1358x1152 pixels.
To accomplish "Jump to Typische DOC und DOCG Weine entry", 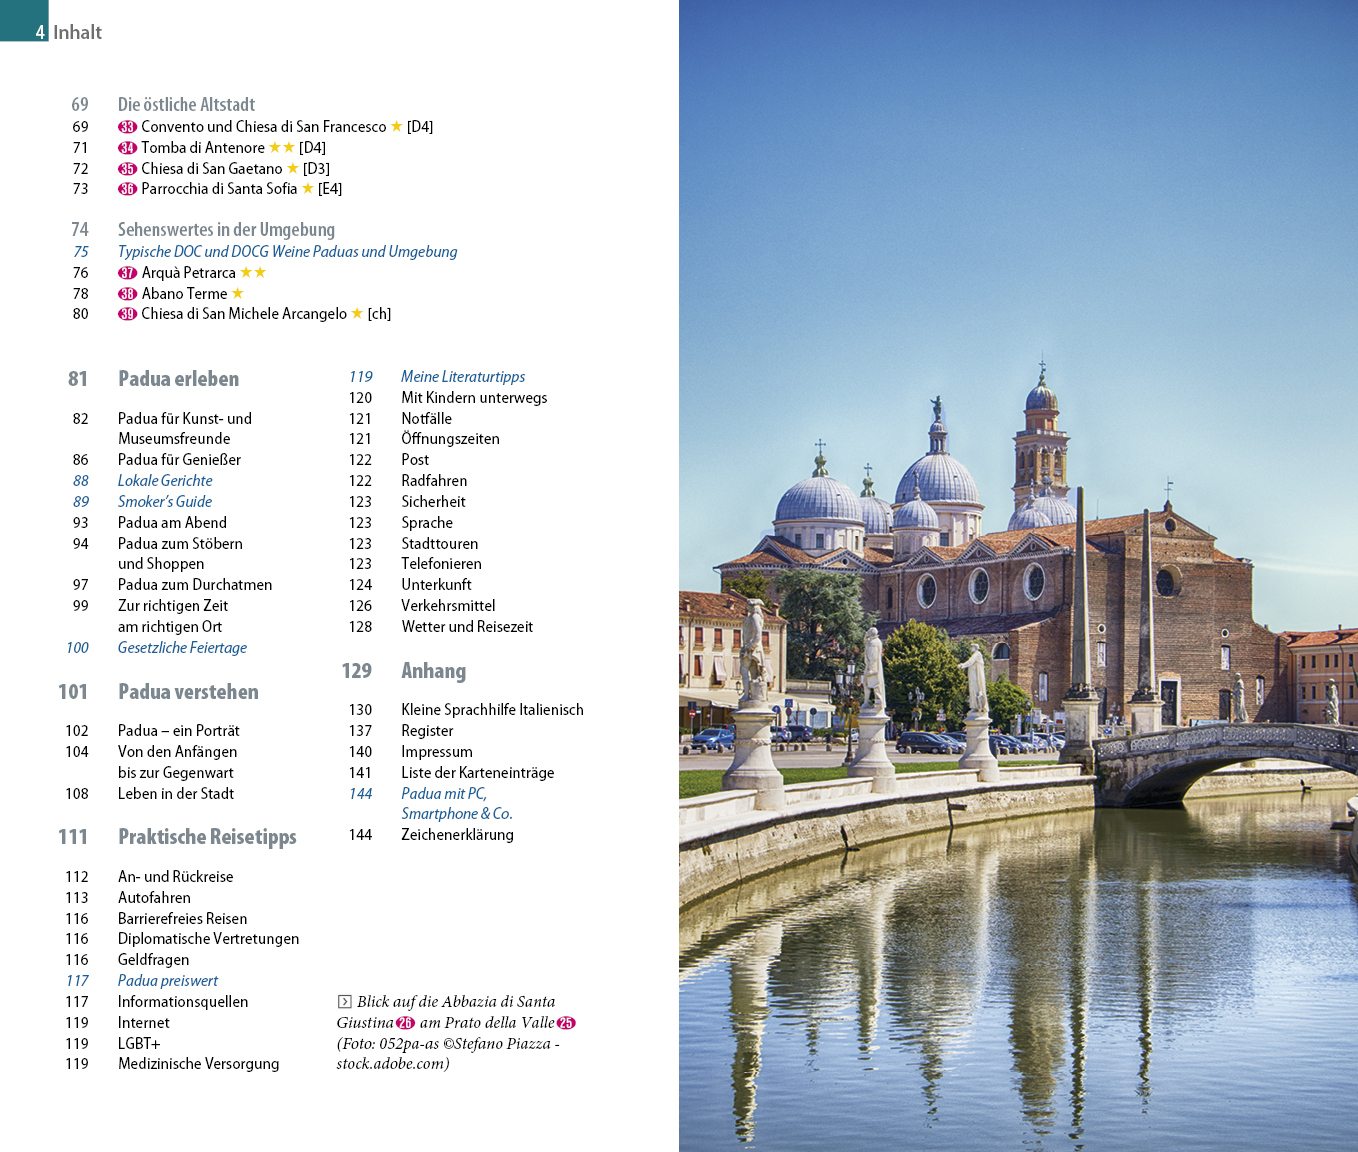I will click(287, 252).
